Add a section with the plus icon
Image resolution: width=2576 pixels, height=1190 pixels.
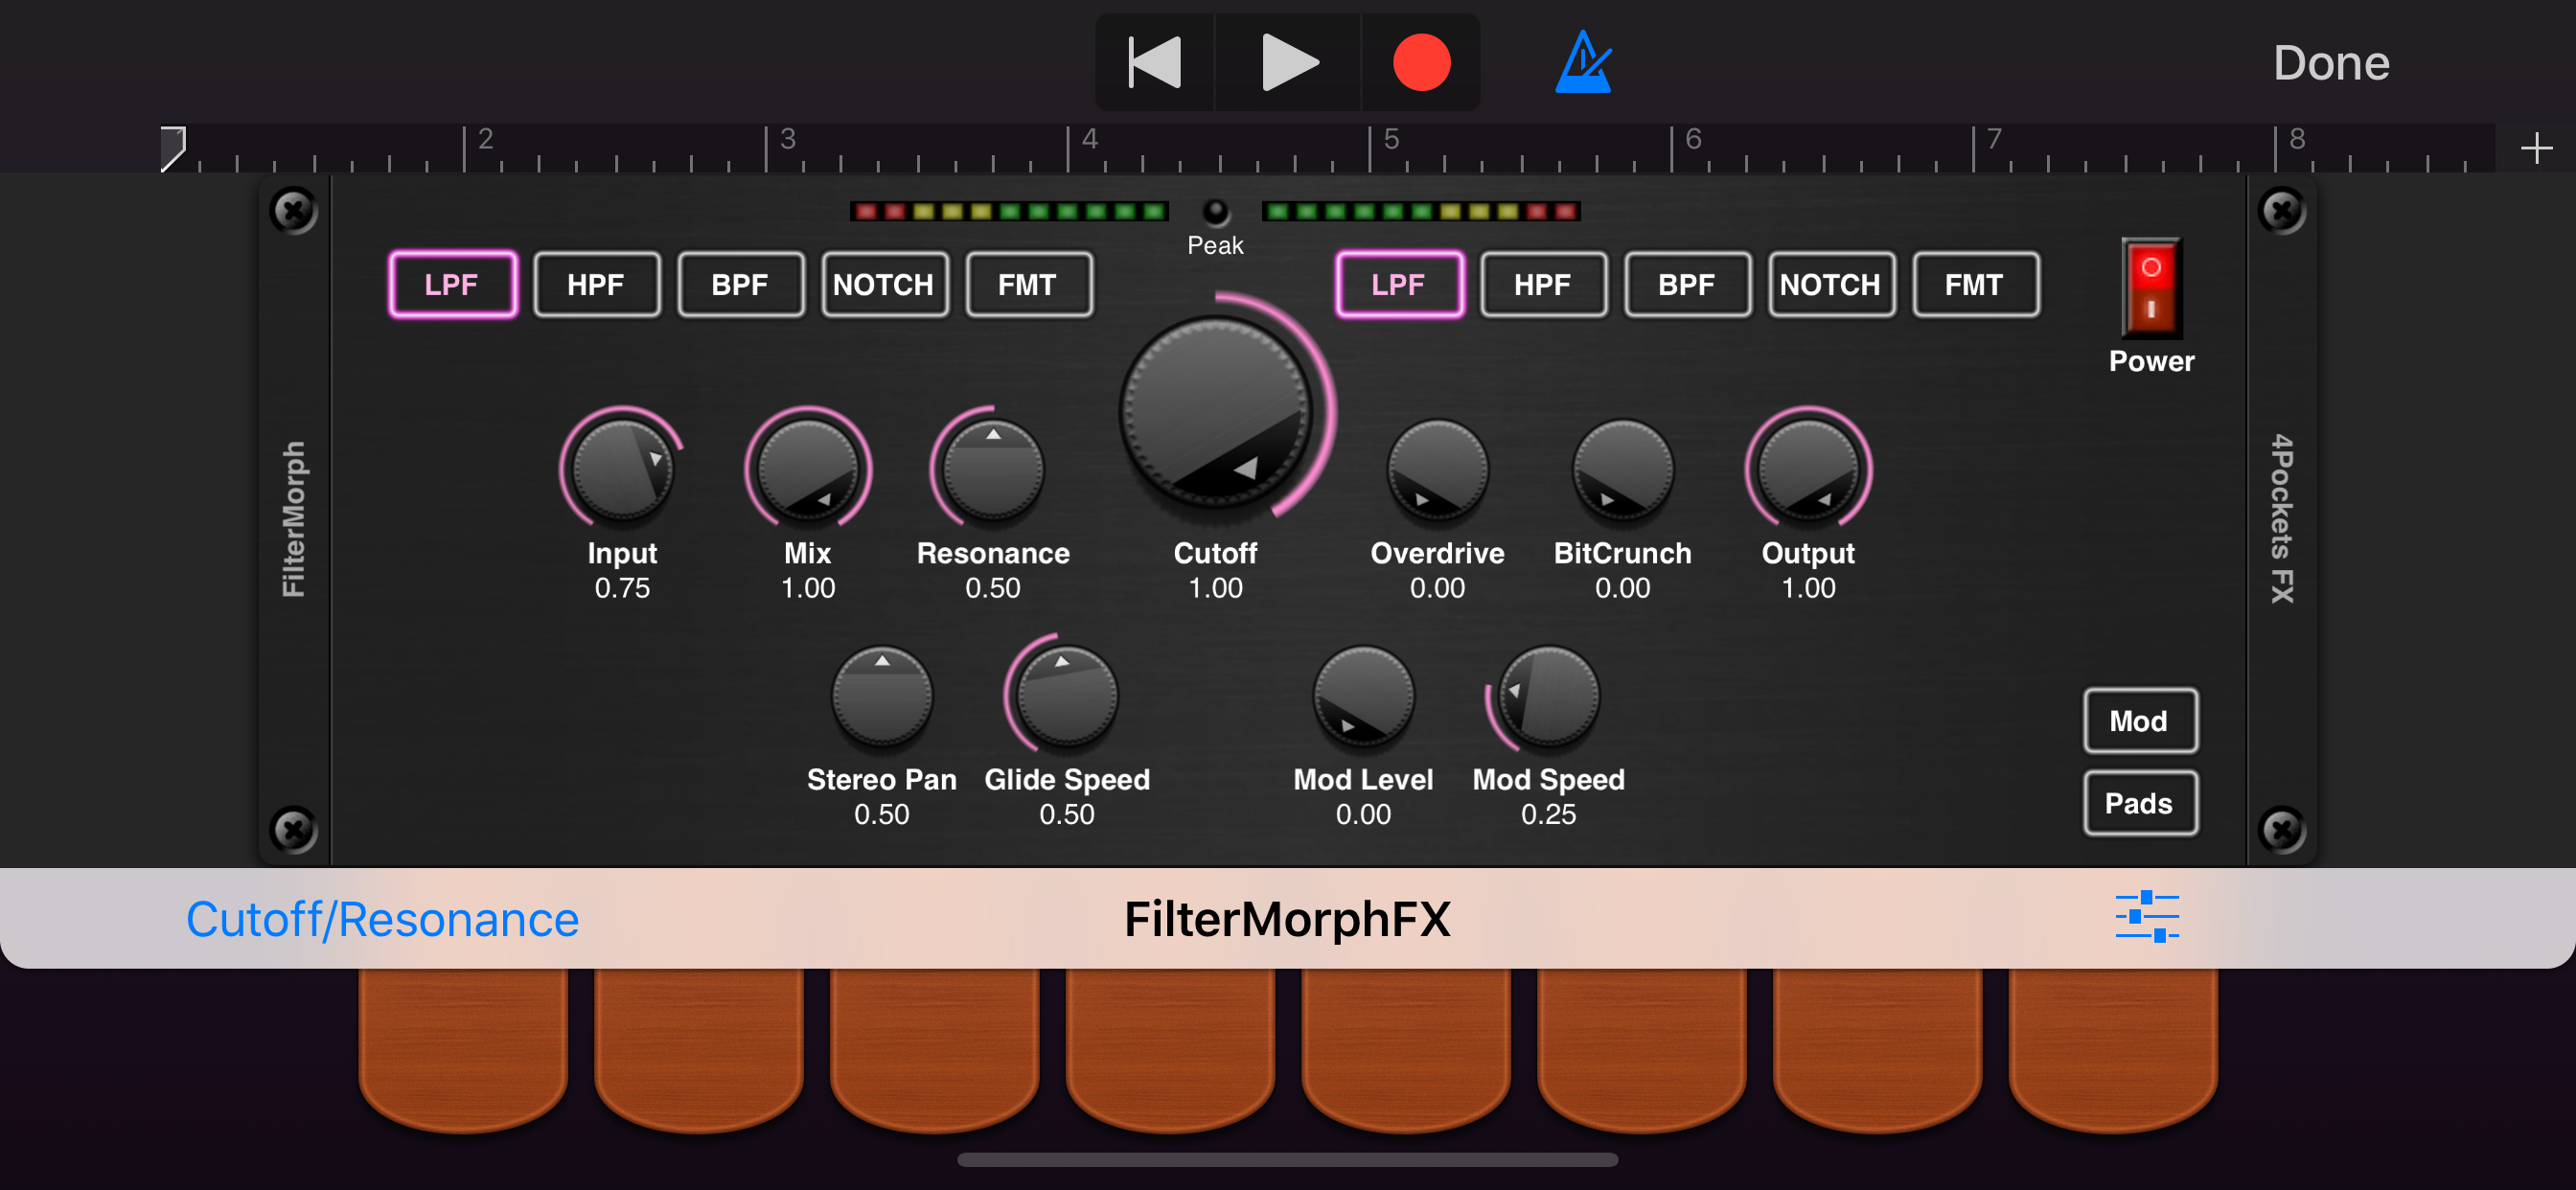(x=2536, y=148)
